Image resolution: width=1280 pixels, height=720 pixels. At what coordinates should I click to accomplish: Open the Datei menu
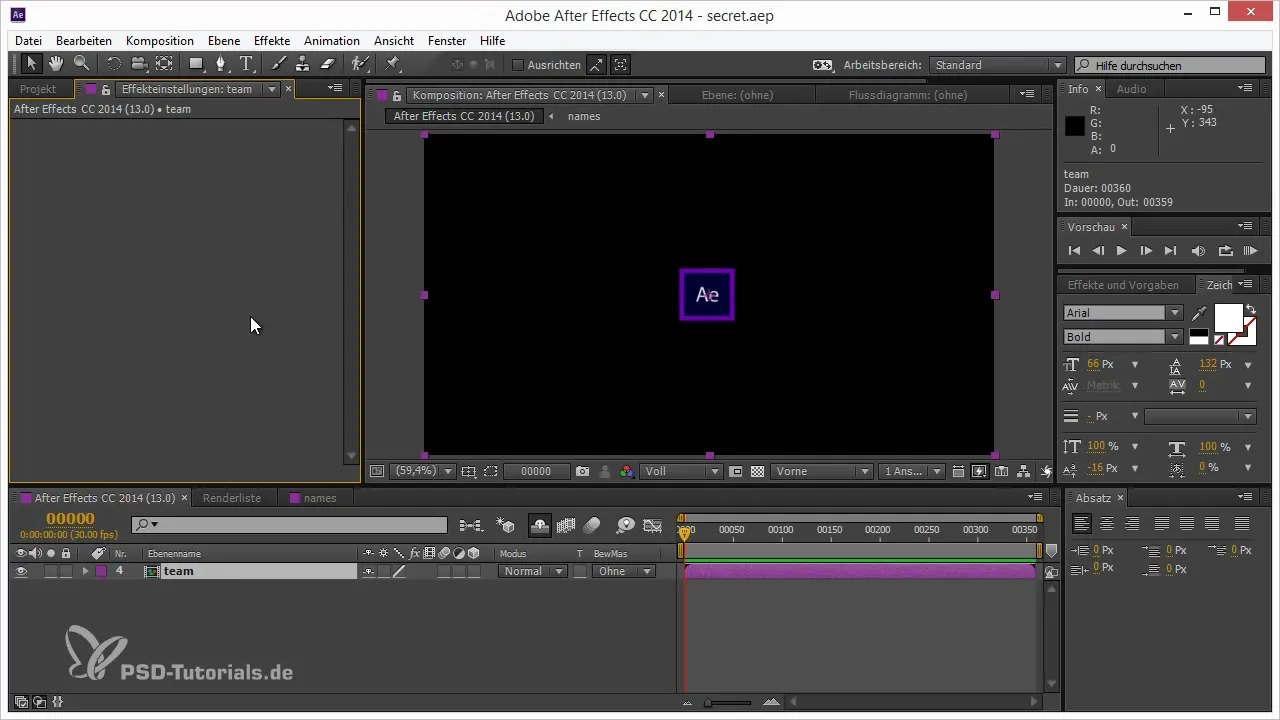pyautogui.click(x=28, y=41)
